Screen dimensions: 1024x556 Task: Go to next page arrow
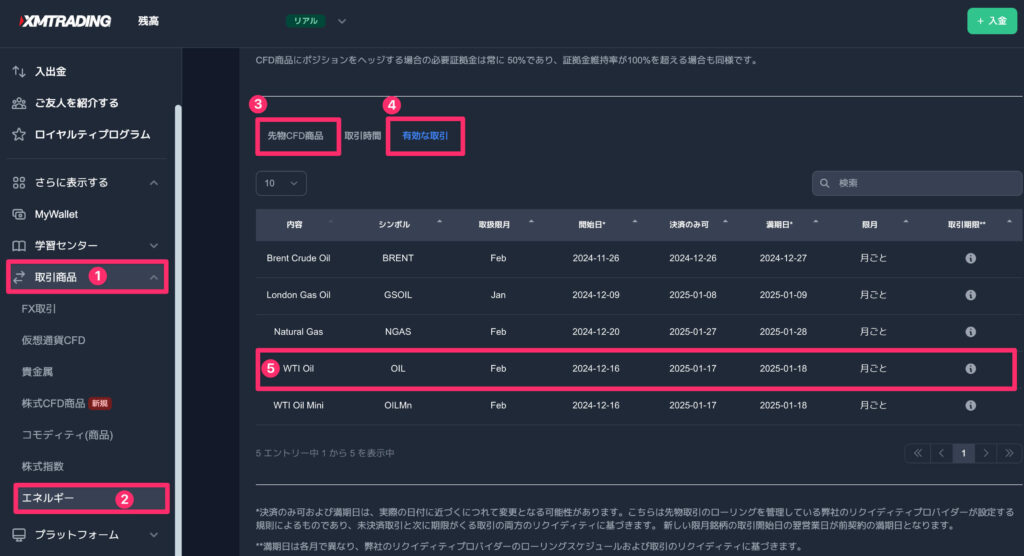click(986, 453)
